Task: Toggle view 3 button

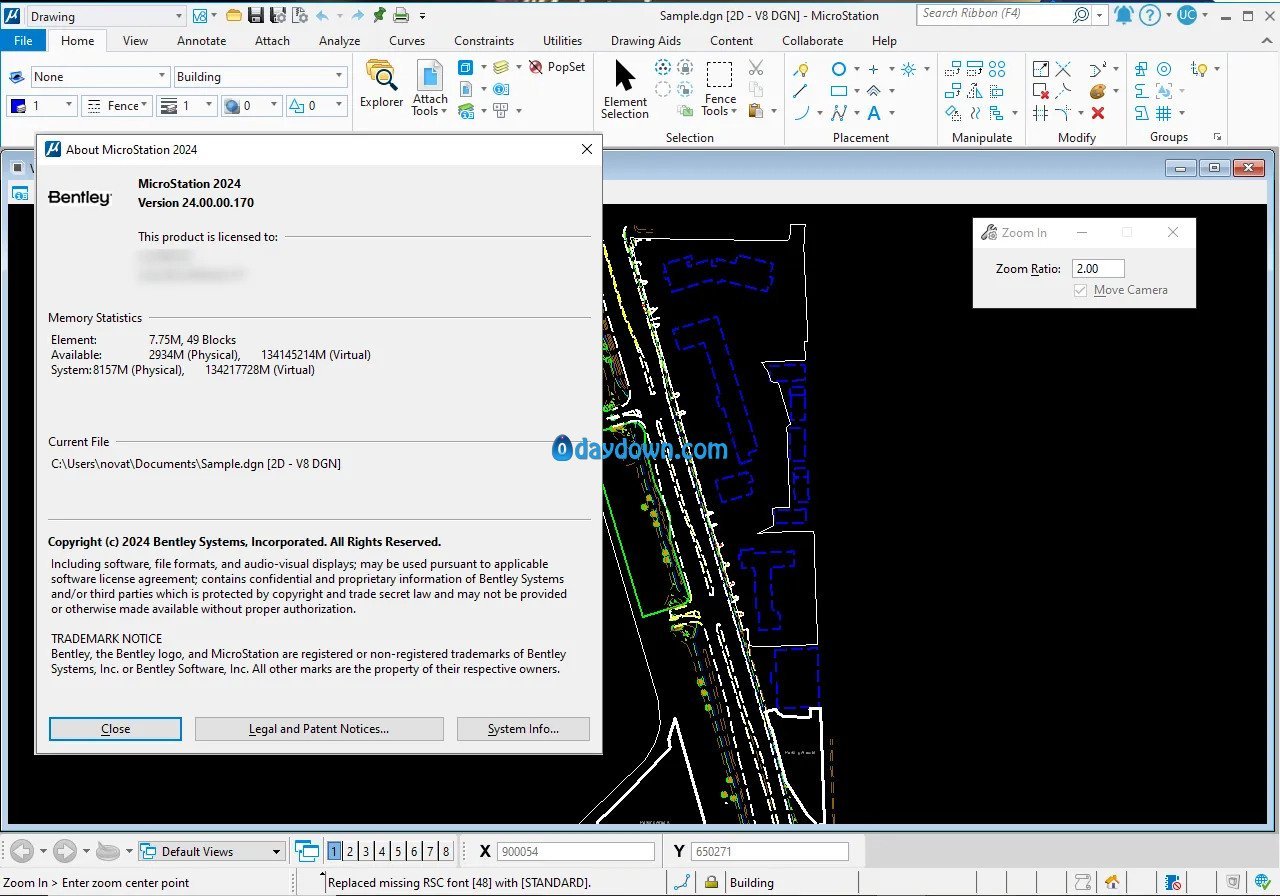Action: [x=366, y=851]
